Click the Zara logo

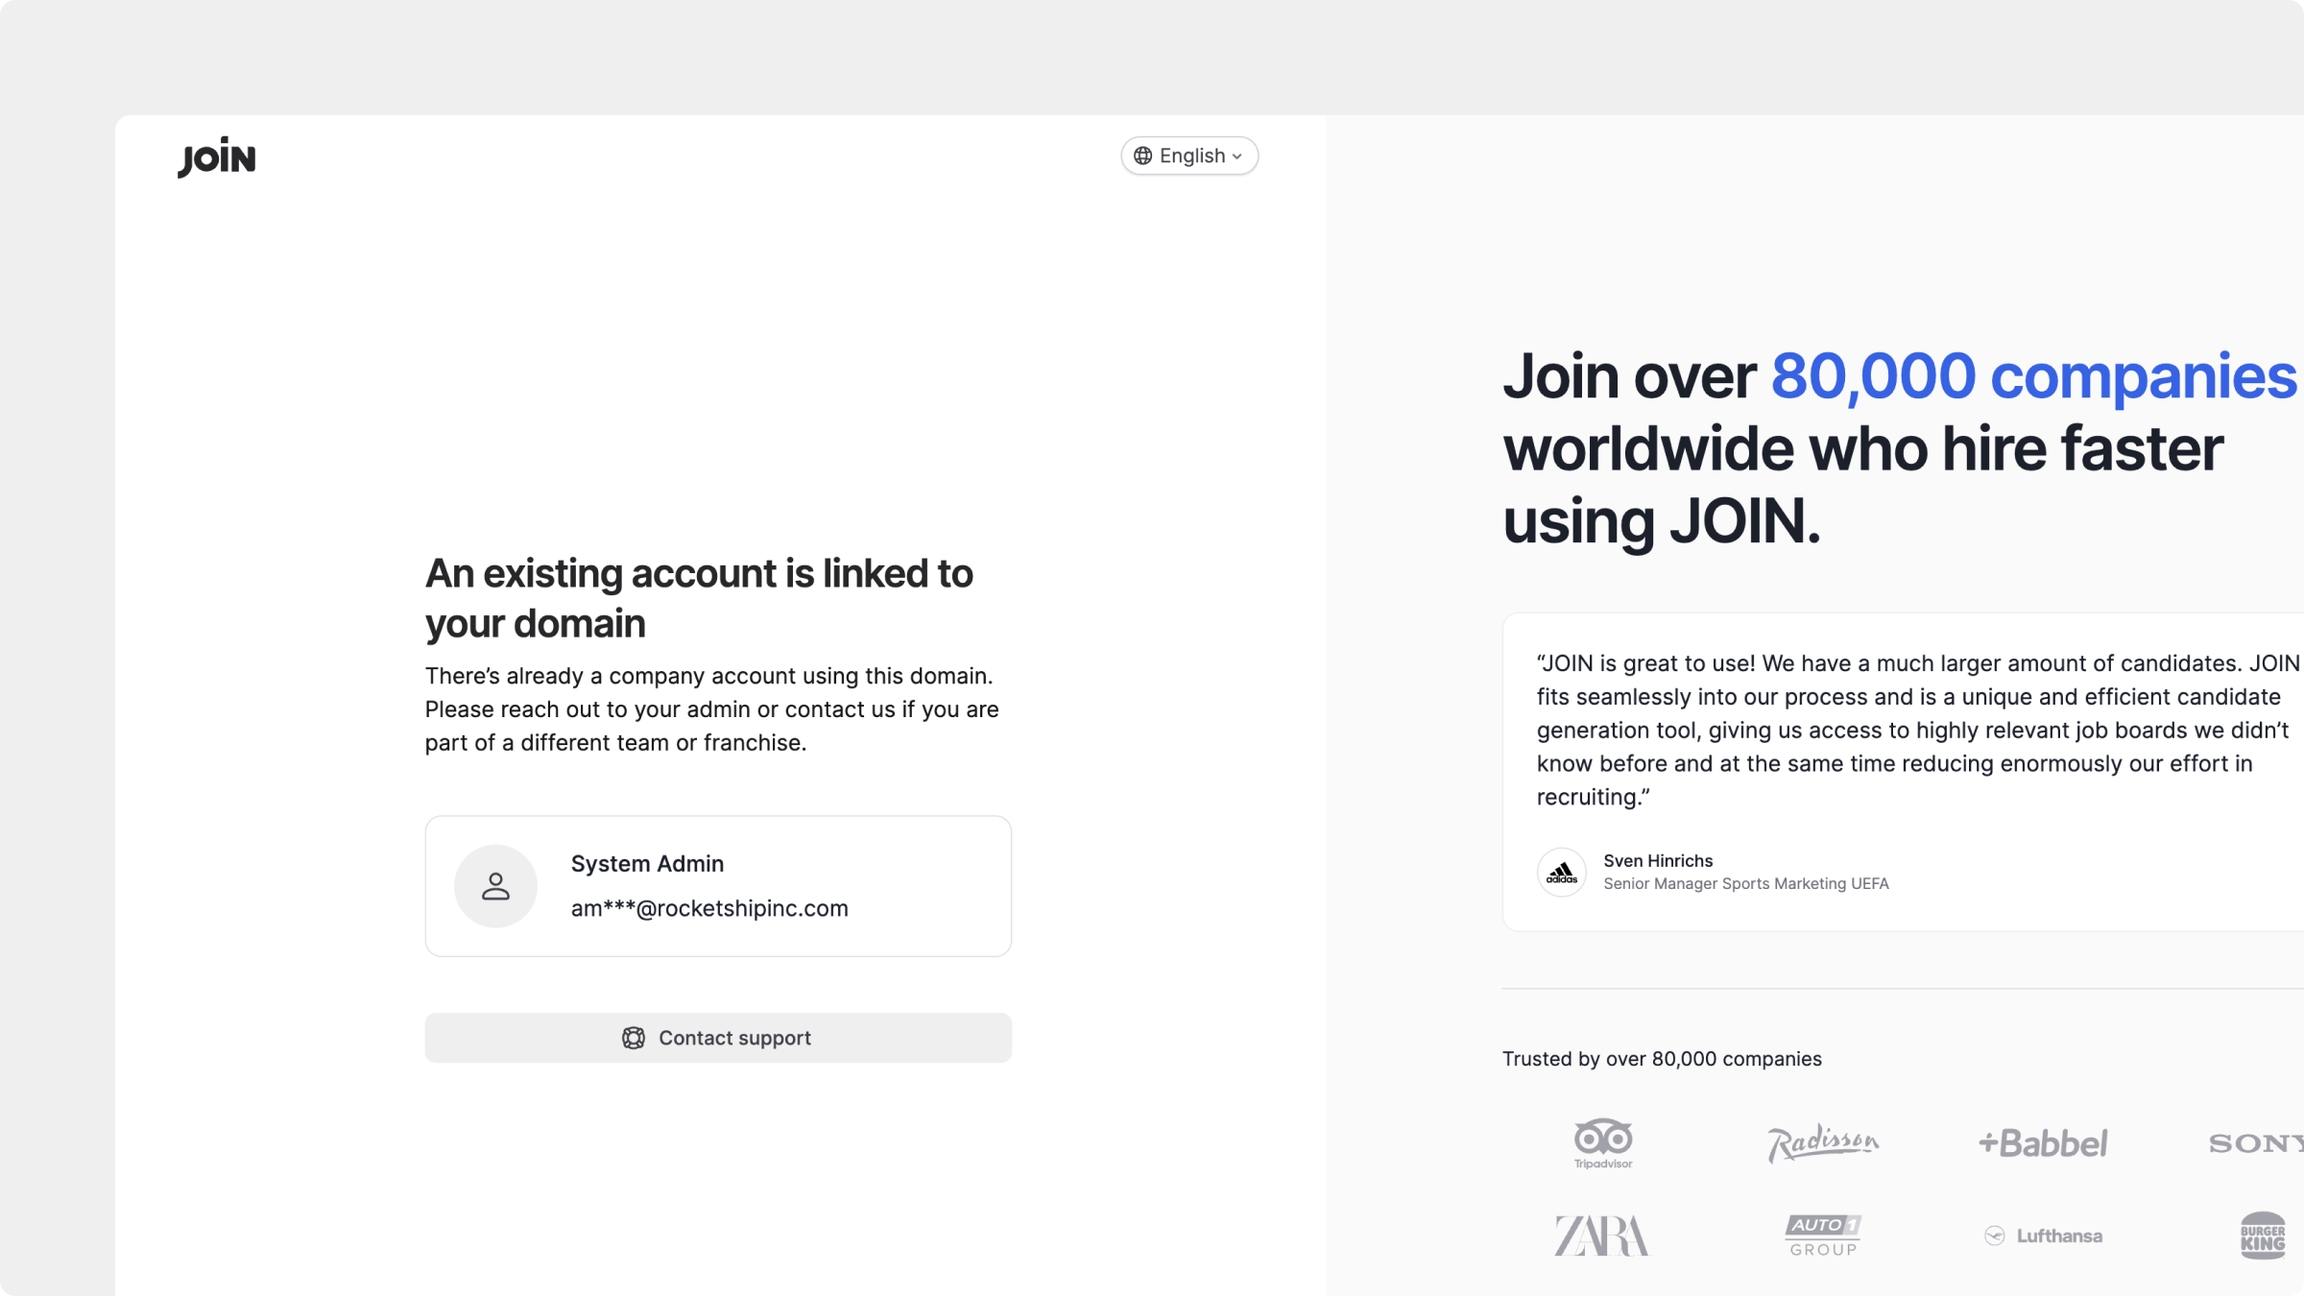click(1601, 1236)
